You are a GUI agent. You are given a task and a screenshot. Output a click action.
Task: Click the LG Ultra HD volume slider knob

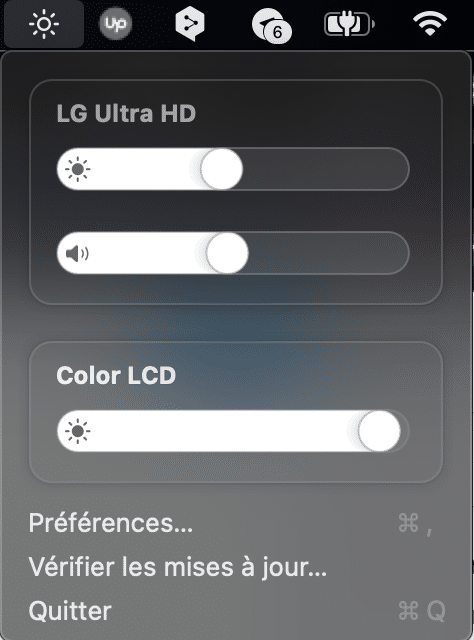coord(227,253)
